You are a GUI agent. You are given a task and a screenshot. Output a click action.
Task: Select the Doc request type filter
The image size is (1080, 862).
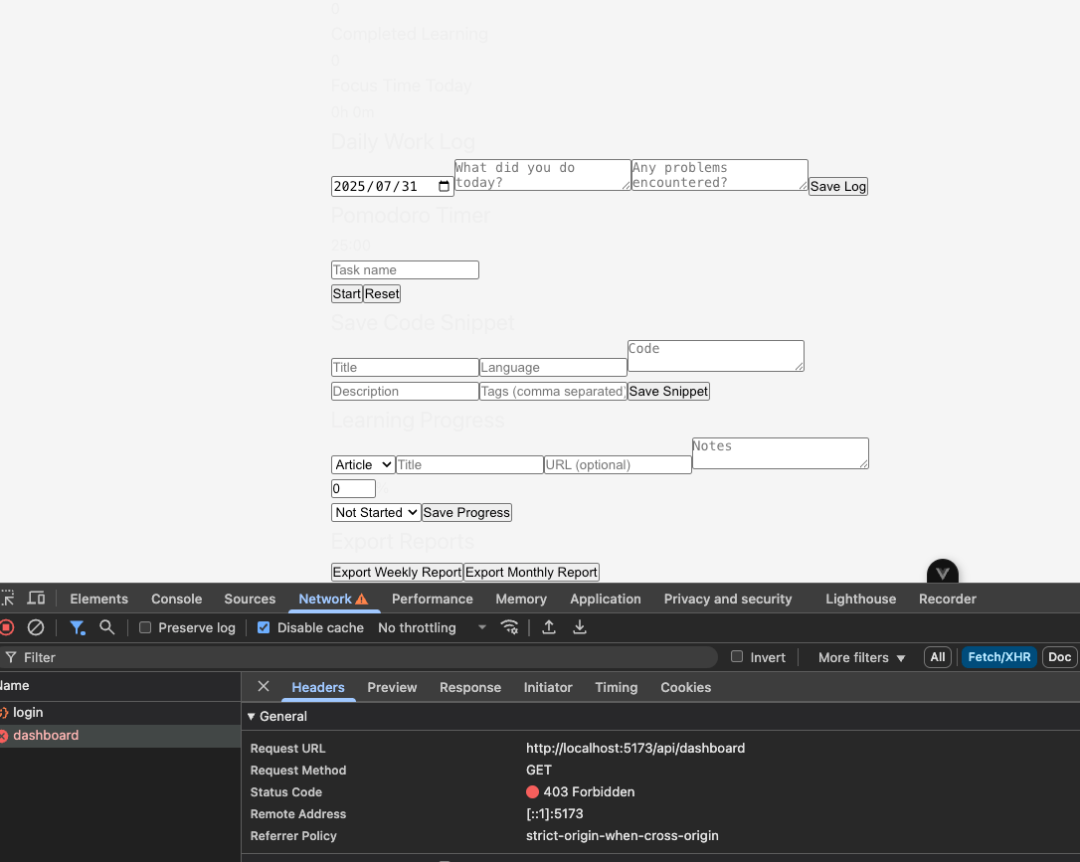1059,657
